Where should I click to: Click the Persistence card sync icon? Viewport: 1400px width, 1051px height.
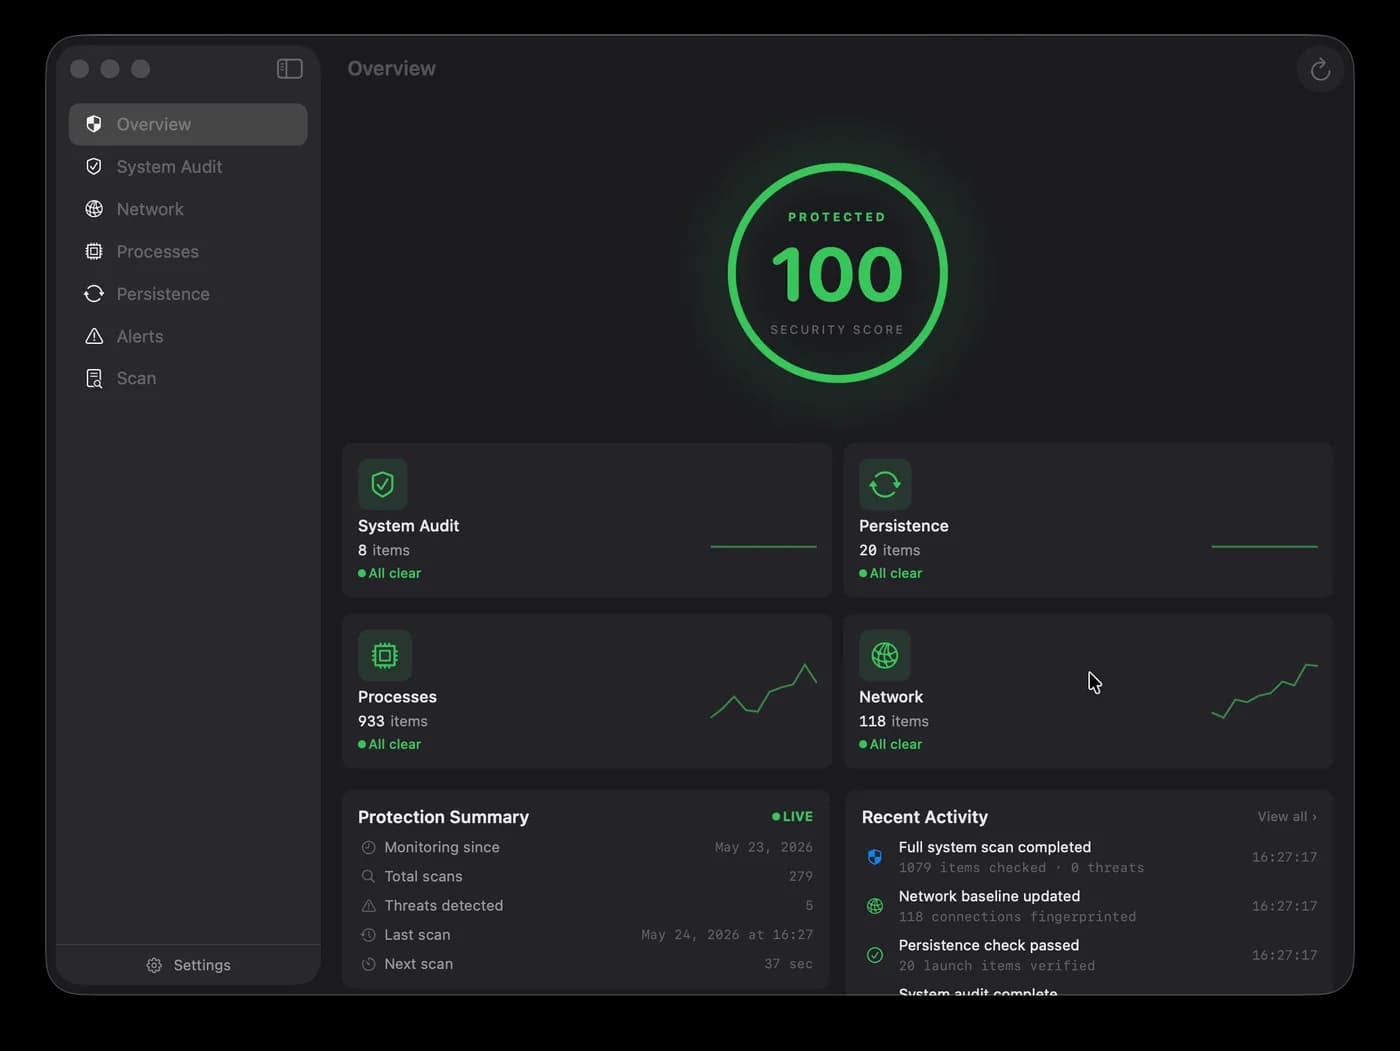pyautogui.click(x=885, y=484)
